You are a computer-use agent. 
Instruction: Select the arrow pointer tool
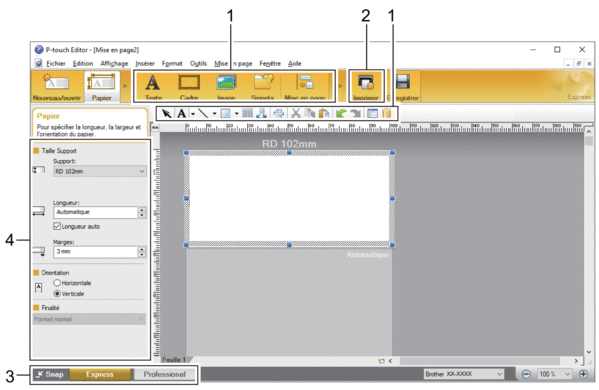[x=167, y=113]
